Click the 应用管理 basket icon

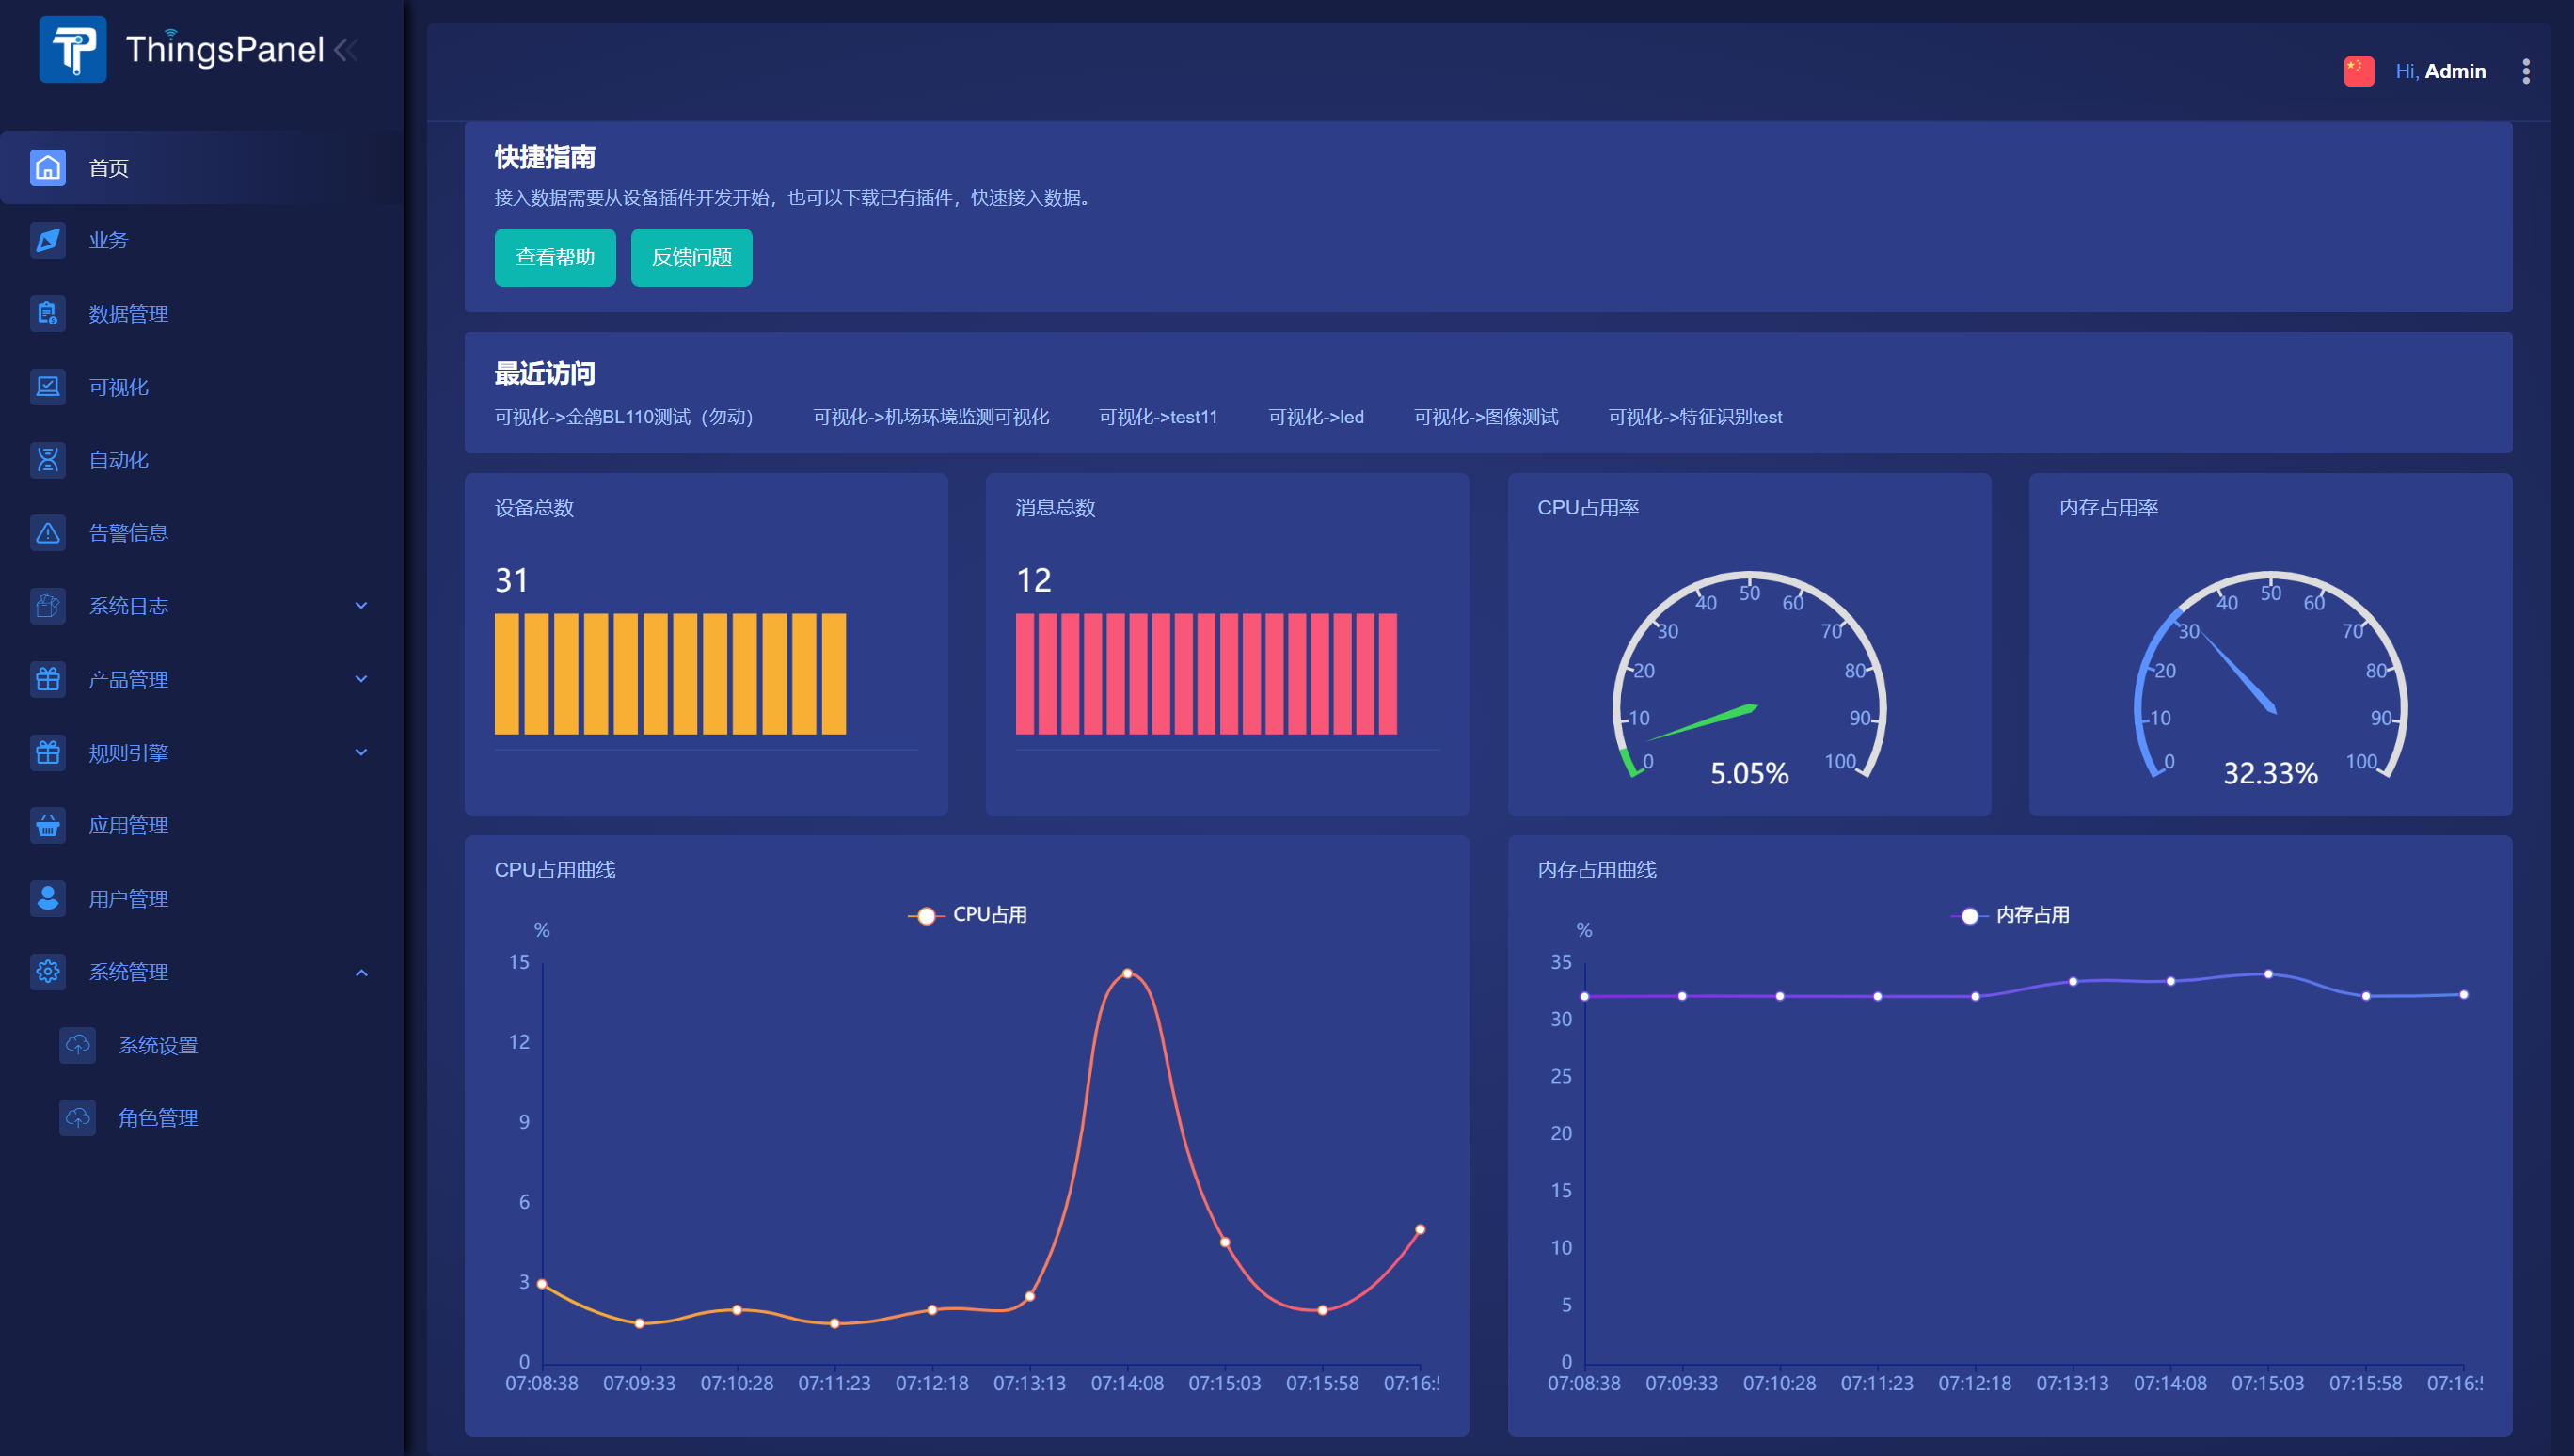coord(48,826)
